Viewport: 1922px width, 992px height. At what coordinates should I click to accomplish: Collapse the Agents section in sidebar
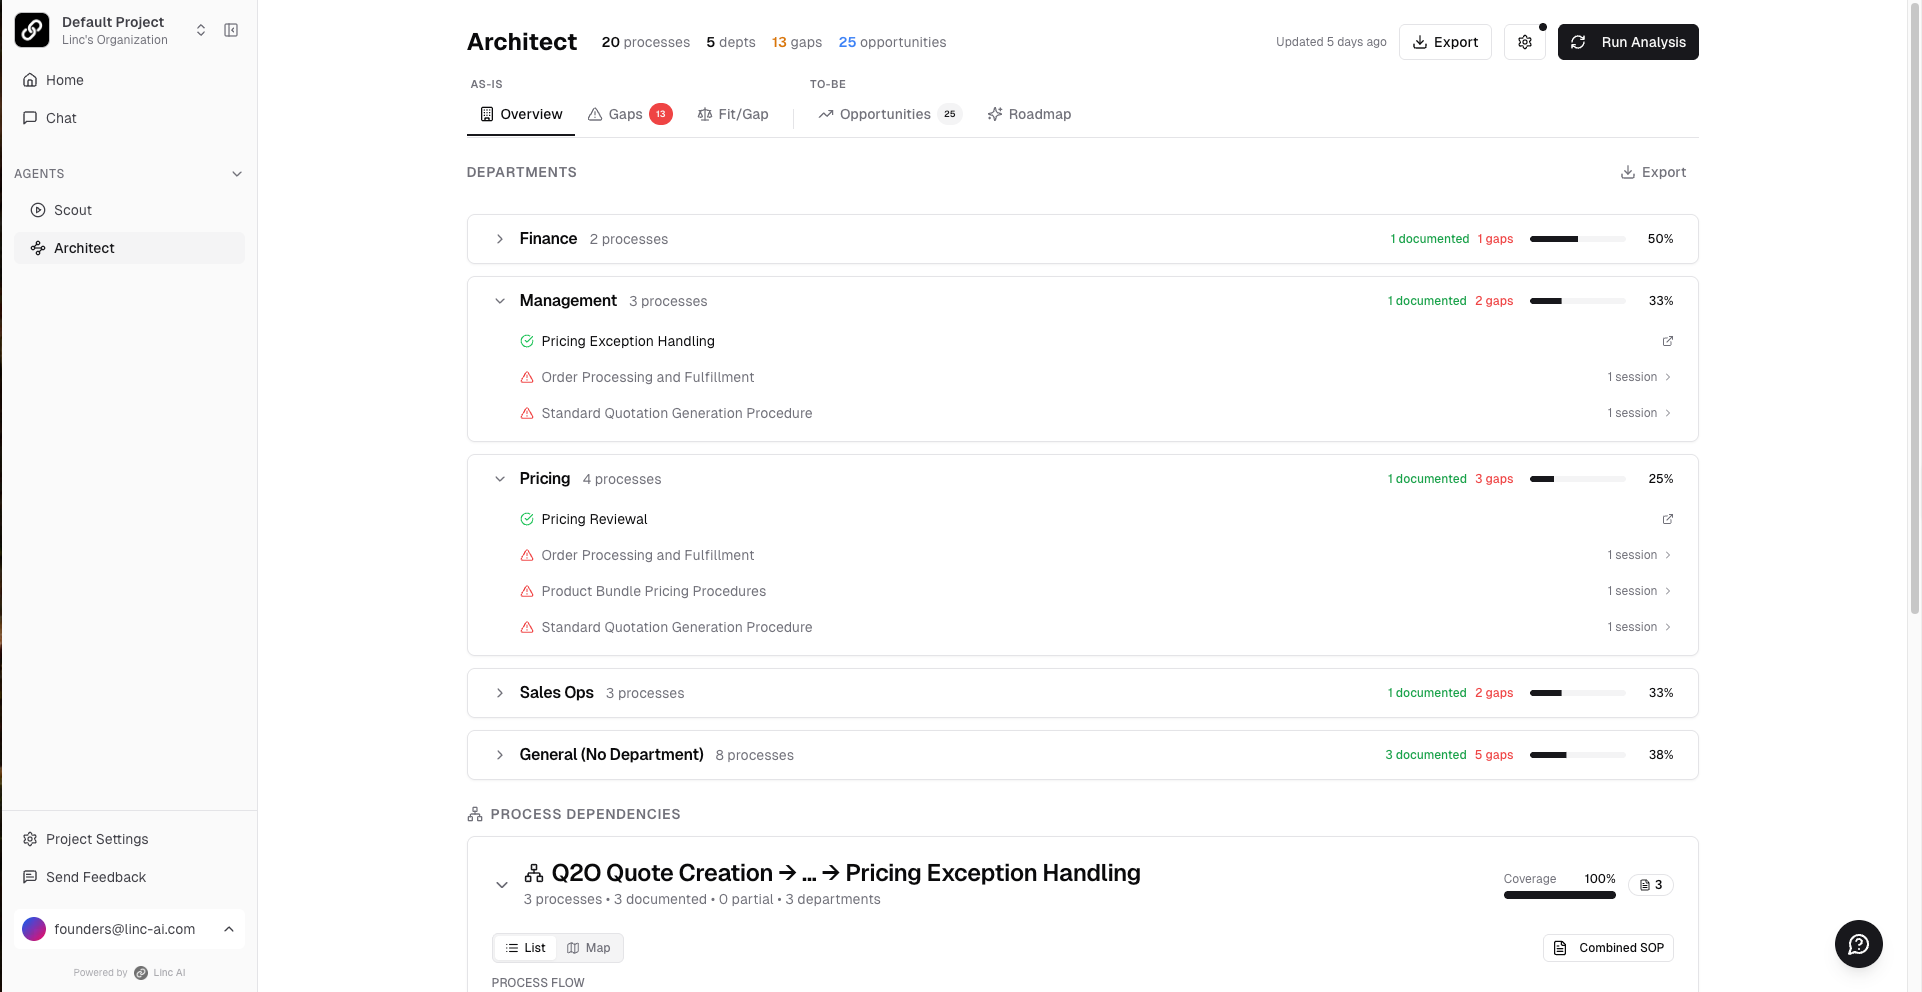coord(237,174)
